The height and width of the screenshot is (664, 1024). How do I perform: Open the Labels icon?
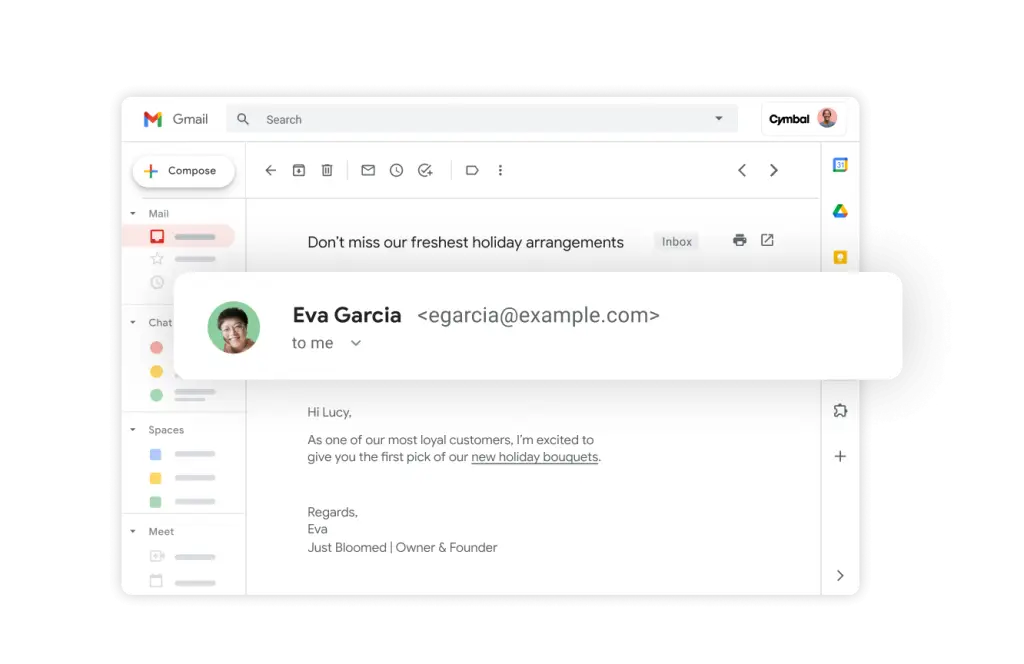tap(472, 170)
